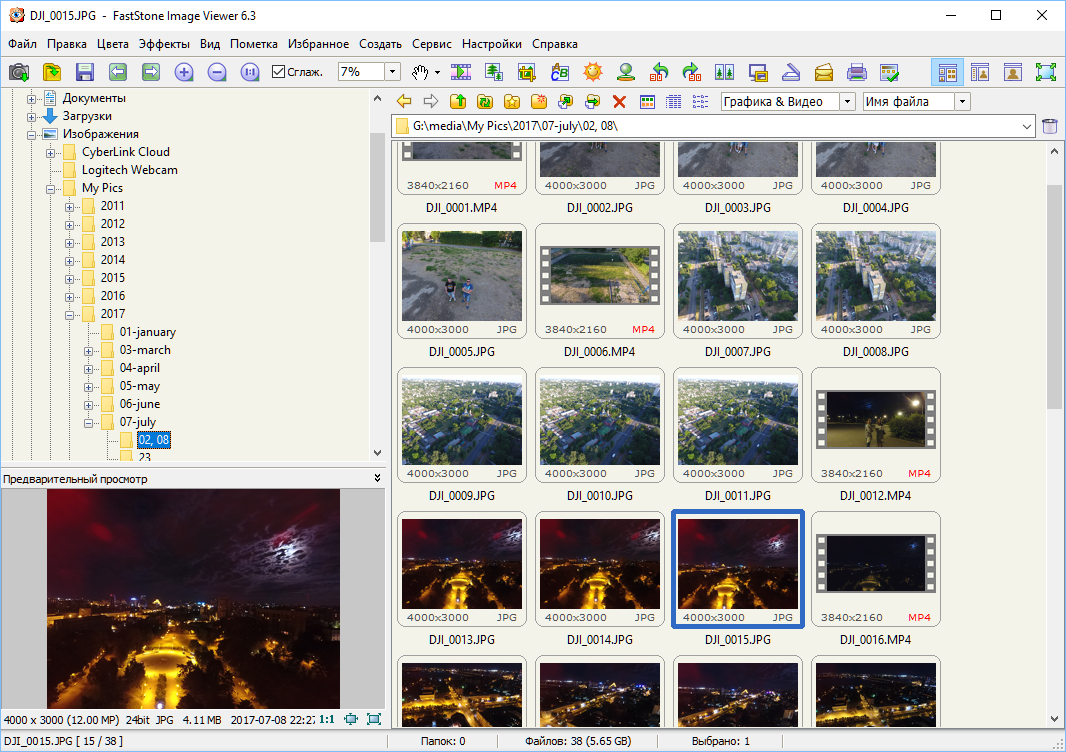Screen dimensions: 1066x752
Task: Click the red X delete icon
Action: click(619, 101)
